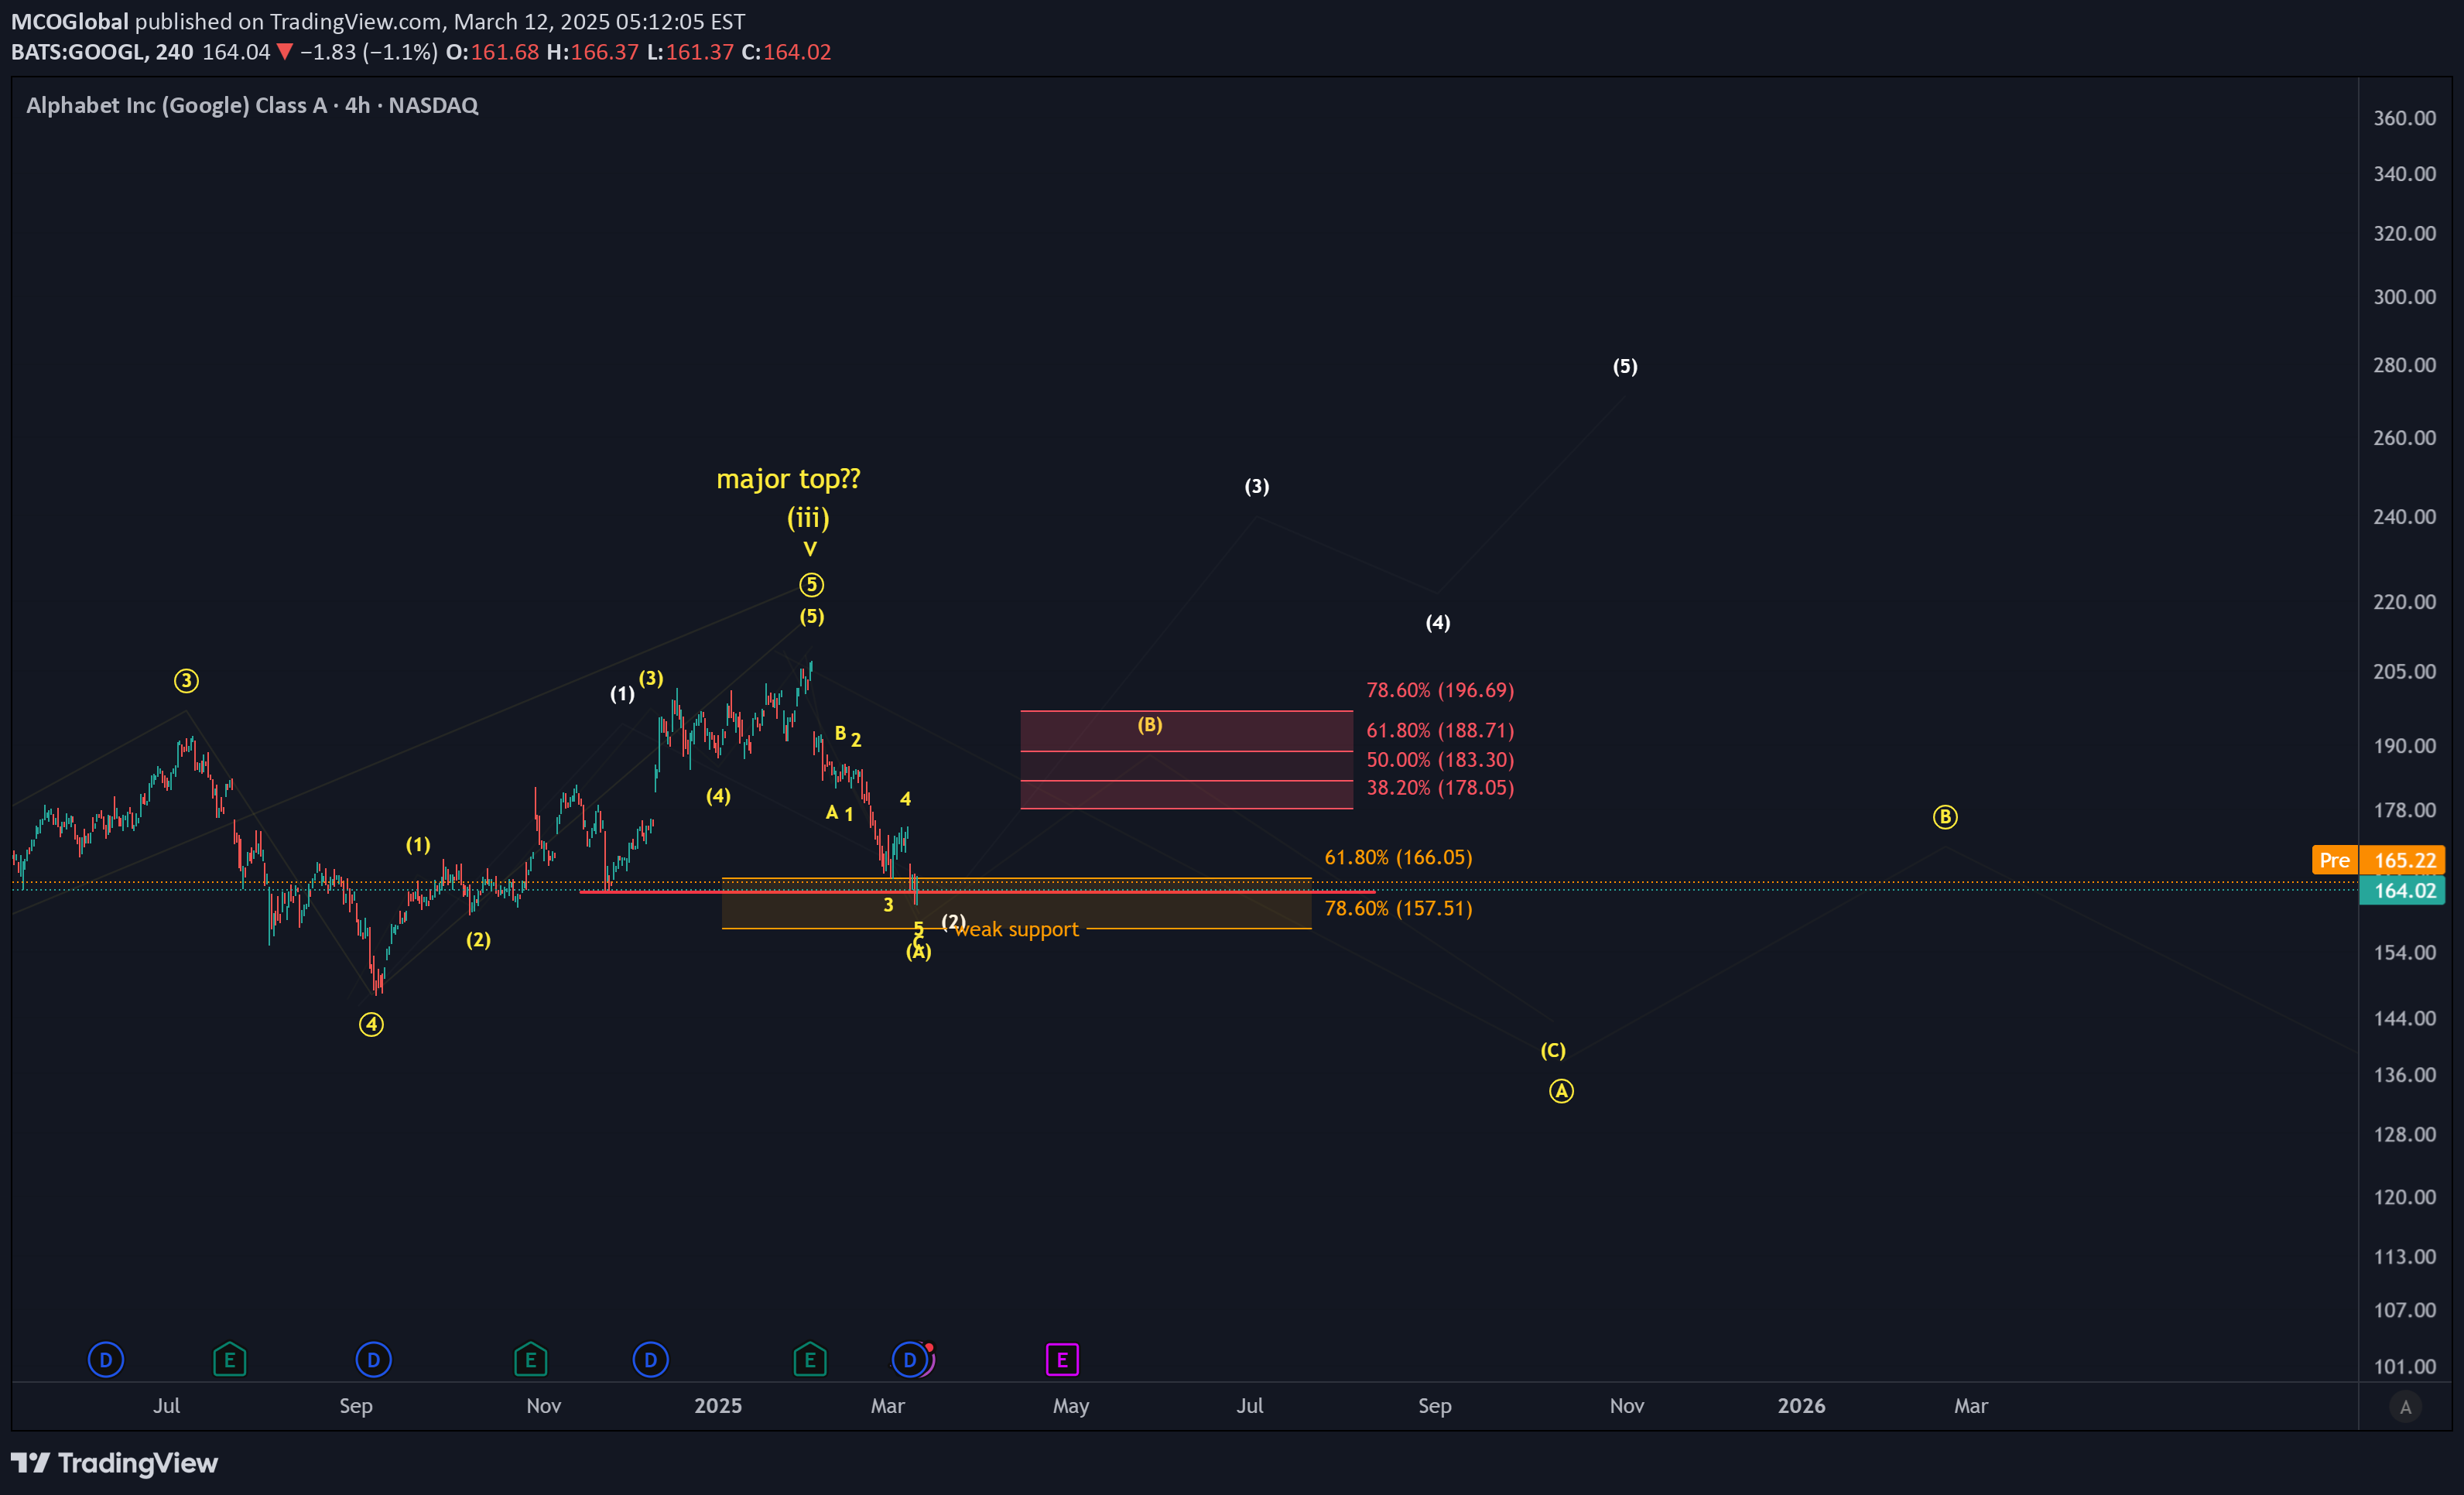Click the TradingView logo
Image resolution: width=2464 pixels, height=1495 pixels.
point(115,1463)
